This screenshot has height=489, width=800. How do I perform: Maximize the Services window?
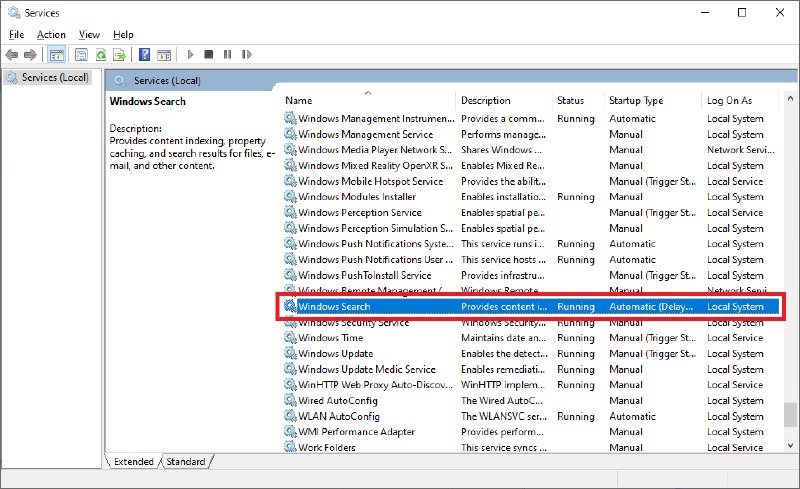(x=742, y=12)
